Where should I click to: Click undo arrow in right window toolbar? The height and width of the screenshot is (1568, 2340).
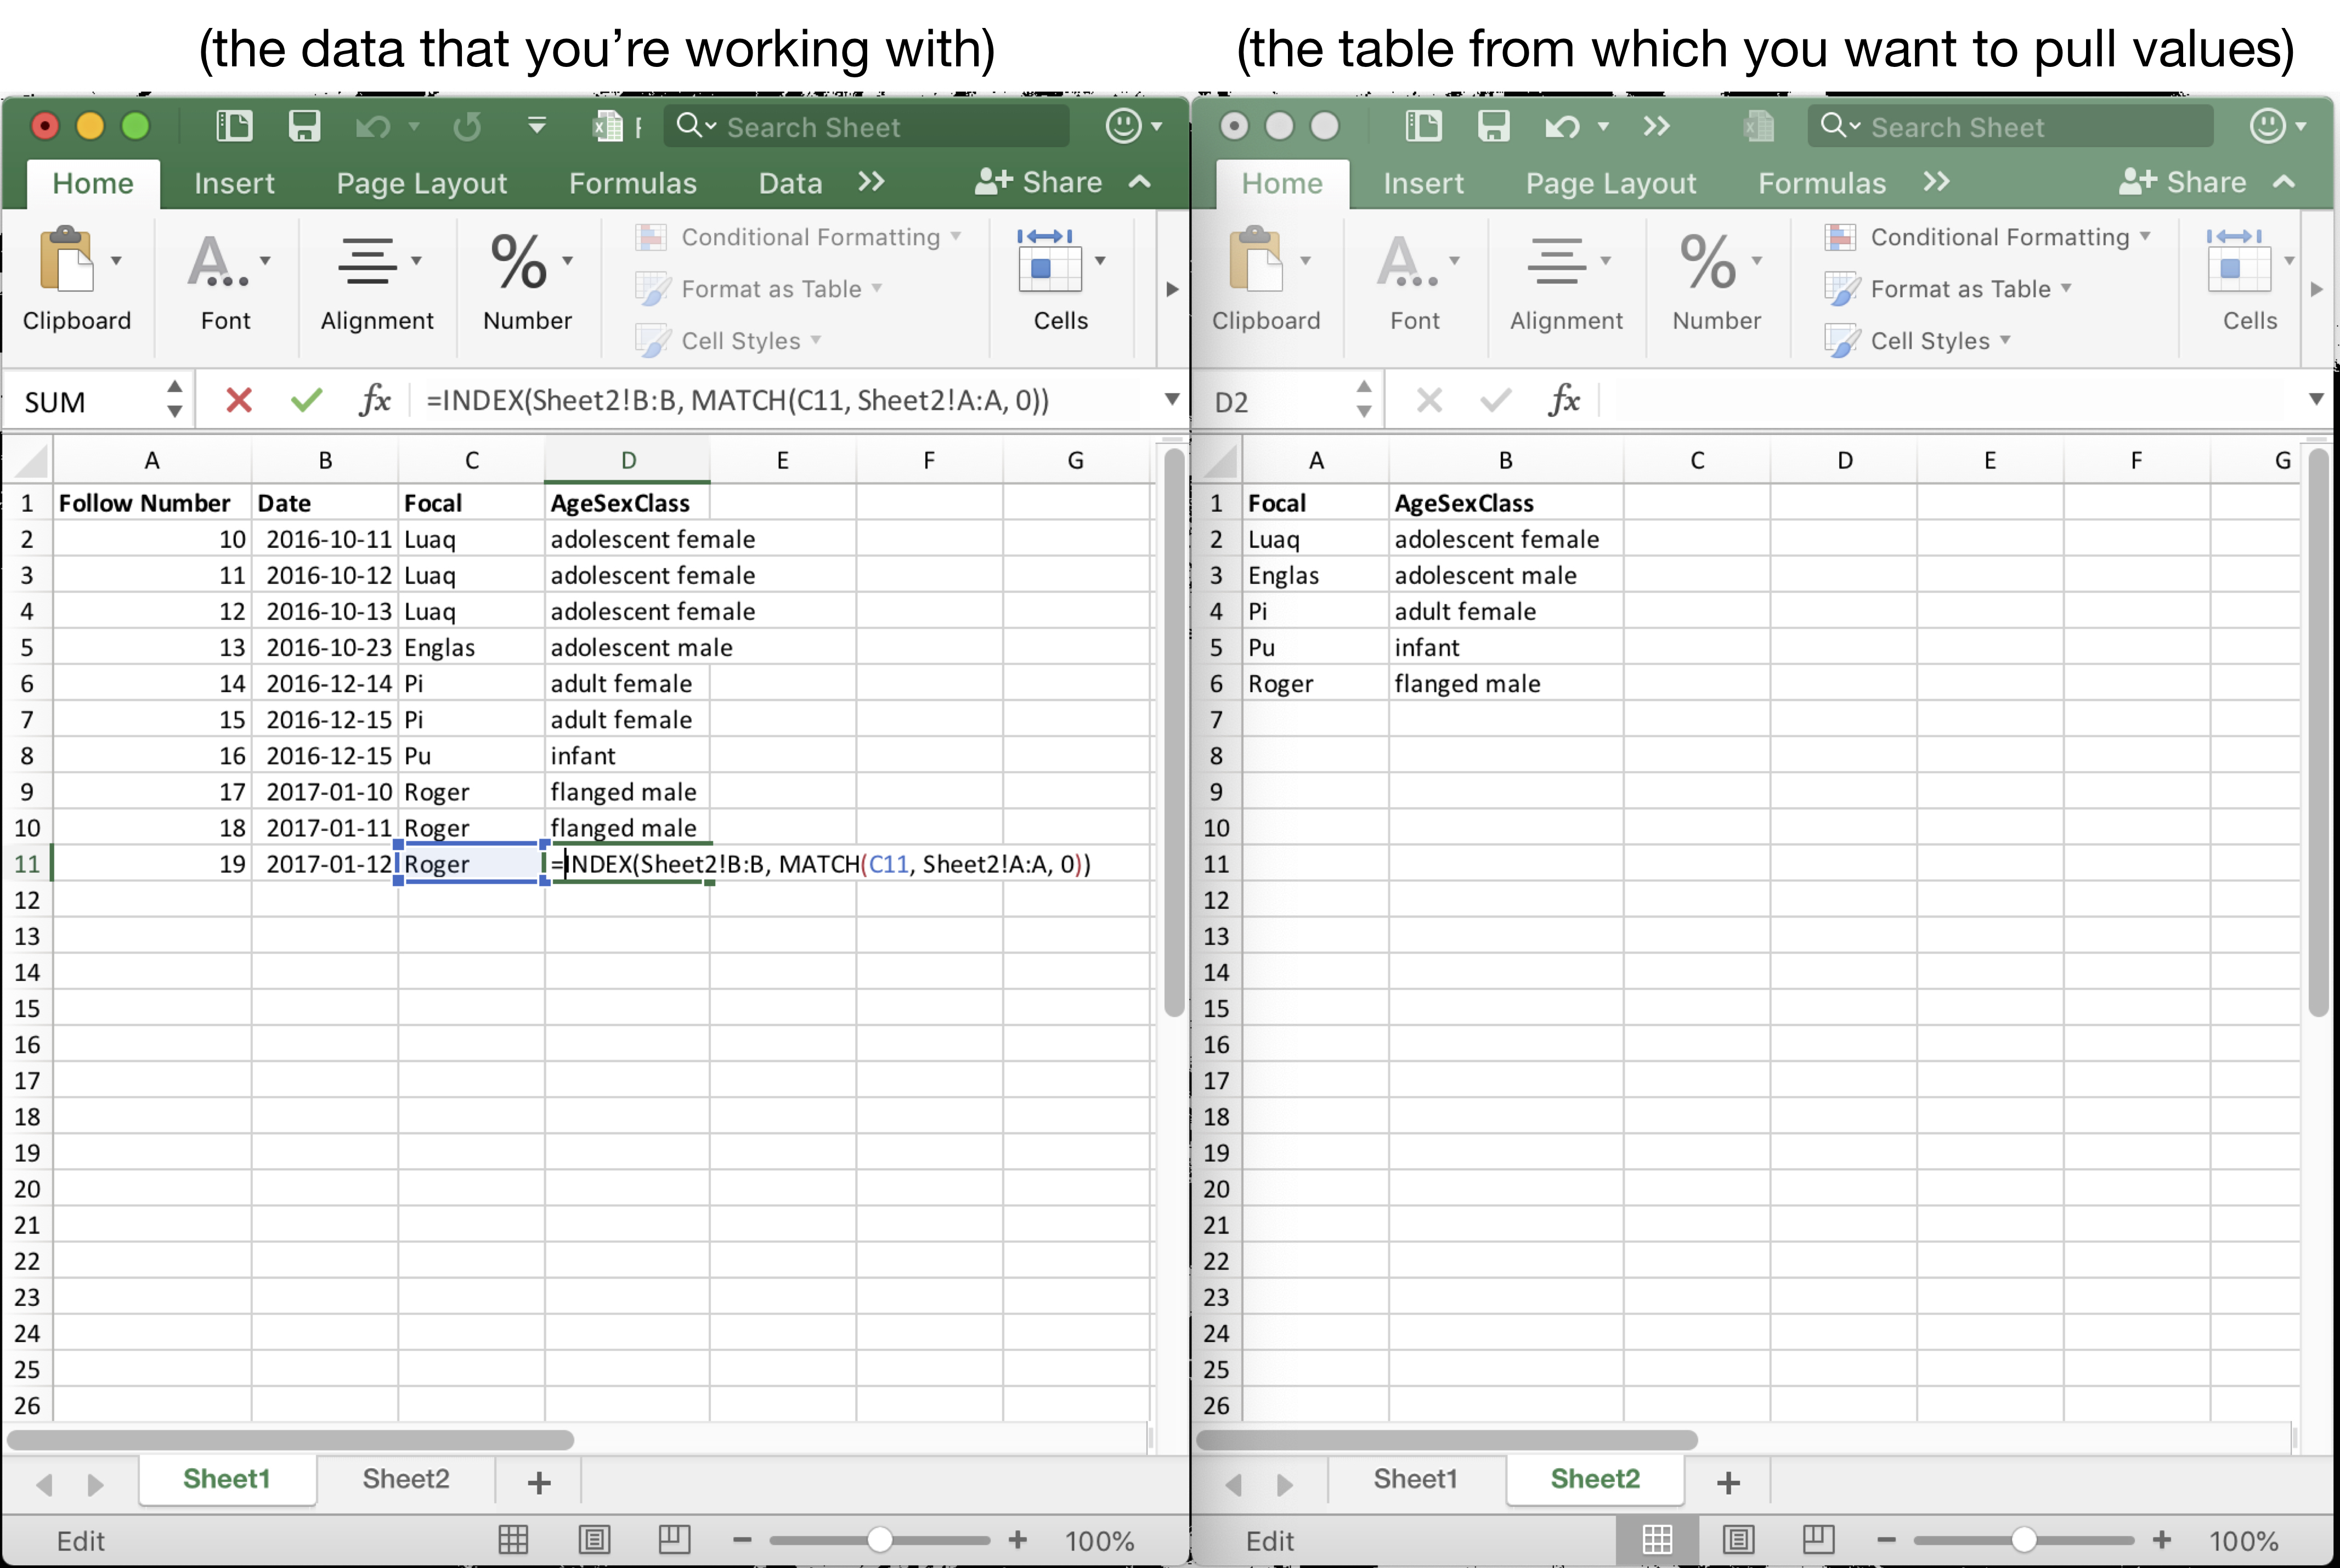pyautogui.click(x=1562, y=126)
